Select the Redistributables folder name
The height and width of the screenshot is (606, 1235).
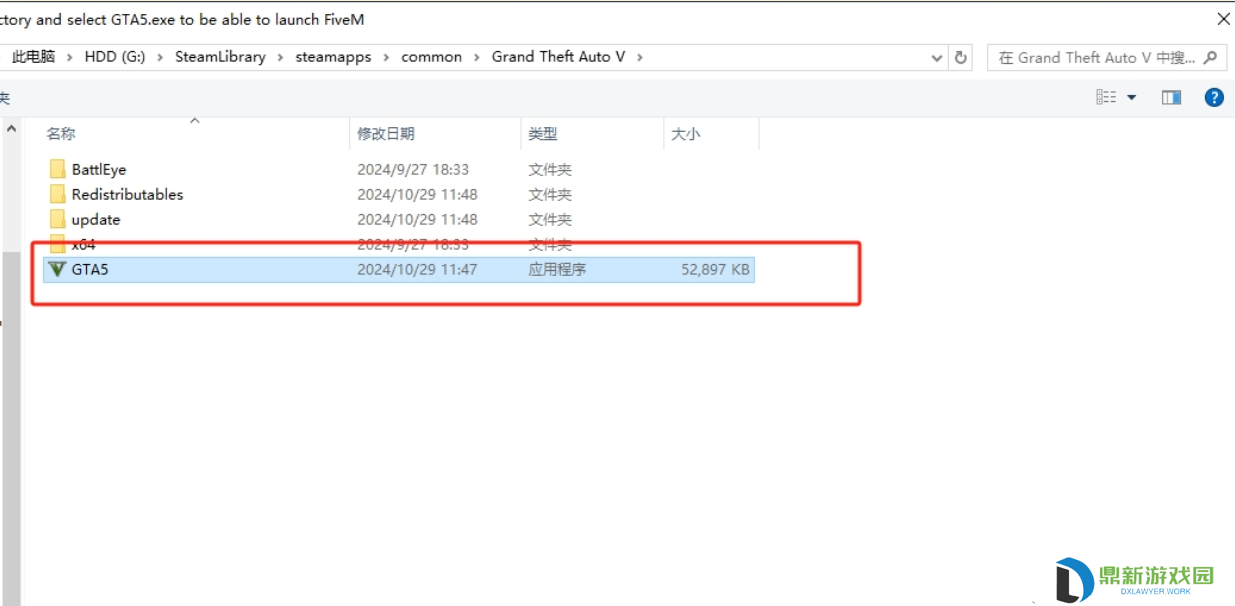point(128,194)
